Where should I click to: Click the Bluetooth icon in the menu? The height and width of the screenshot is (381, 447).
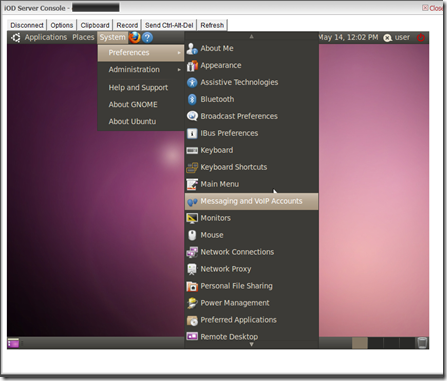[192, 99]
